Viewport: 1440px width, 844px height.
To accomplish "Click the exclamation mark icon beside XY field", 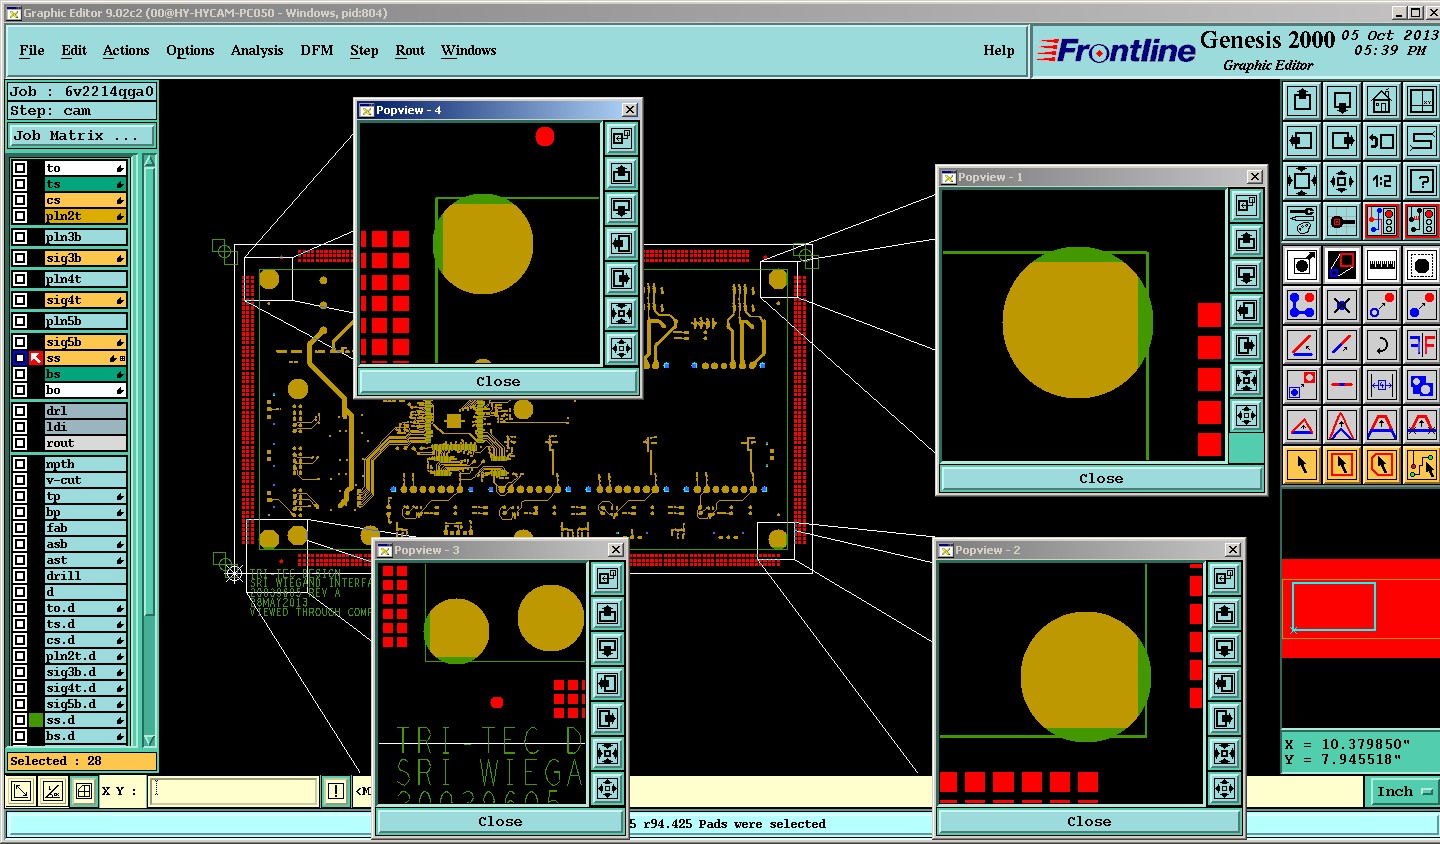I will point(335,791).
